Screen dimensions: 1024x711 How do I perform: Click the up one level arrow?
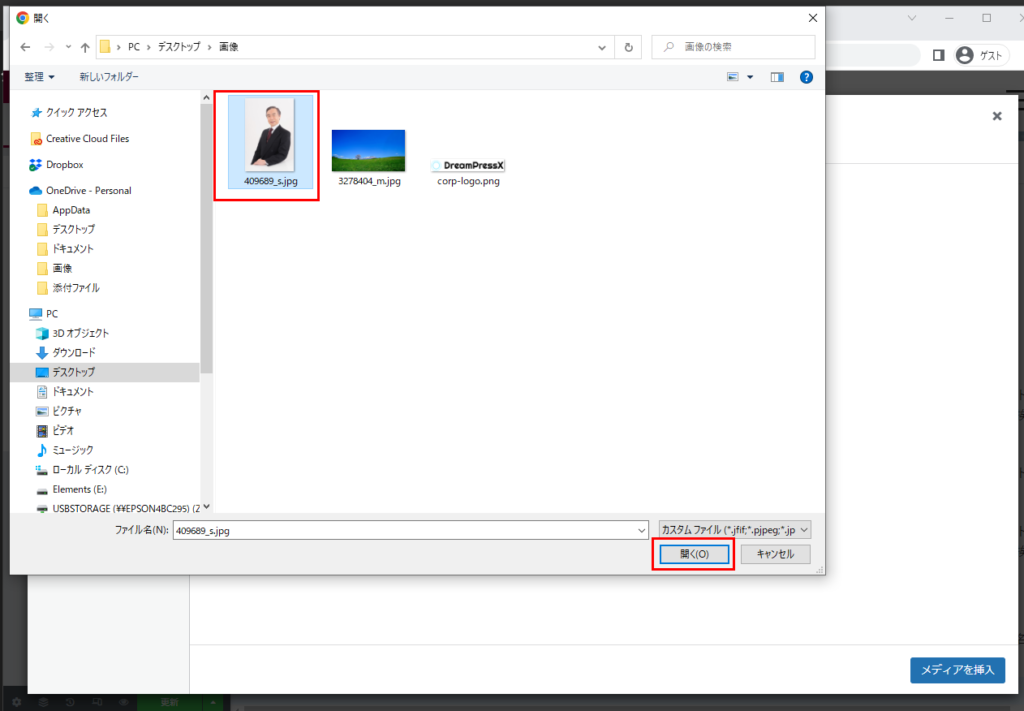(85, 47)
